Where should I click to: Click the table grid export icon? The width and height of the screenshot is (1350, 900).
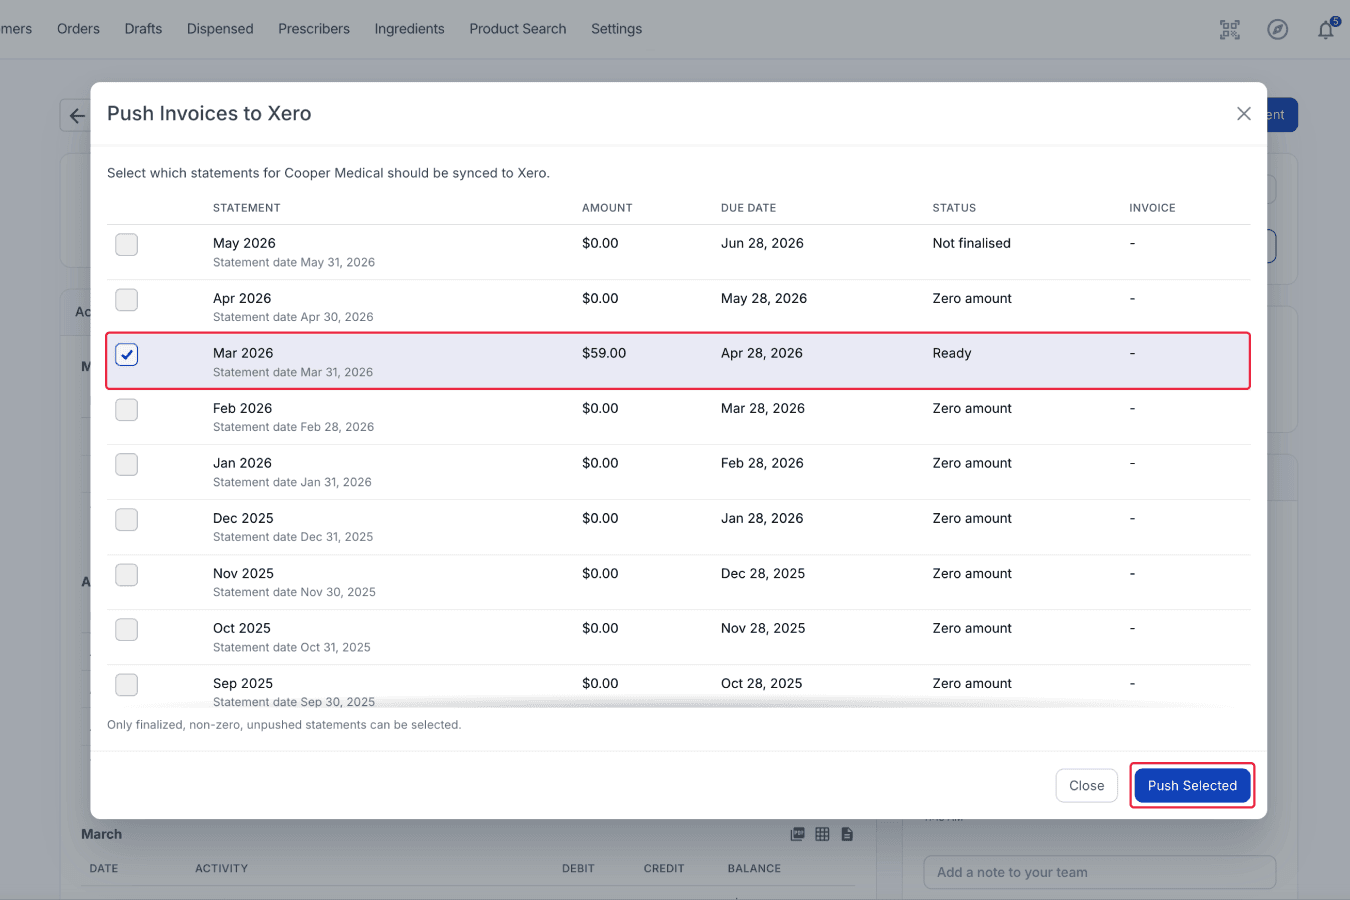coord(822,834)
